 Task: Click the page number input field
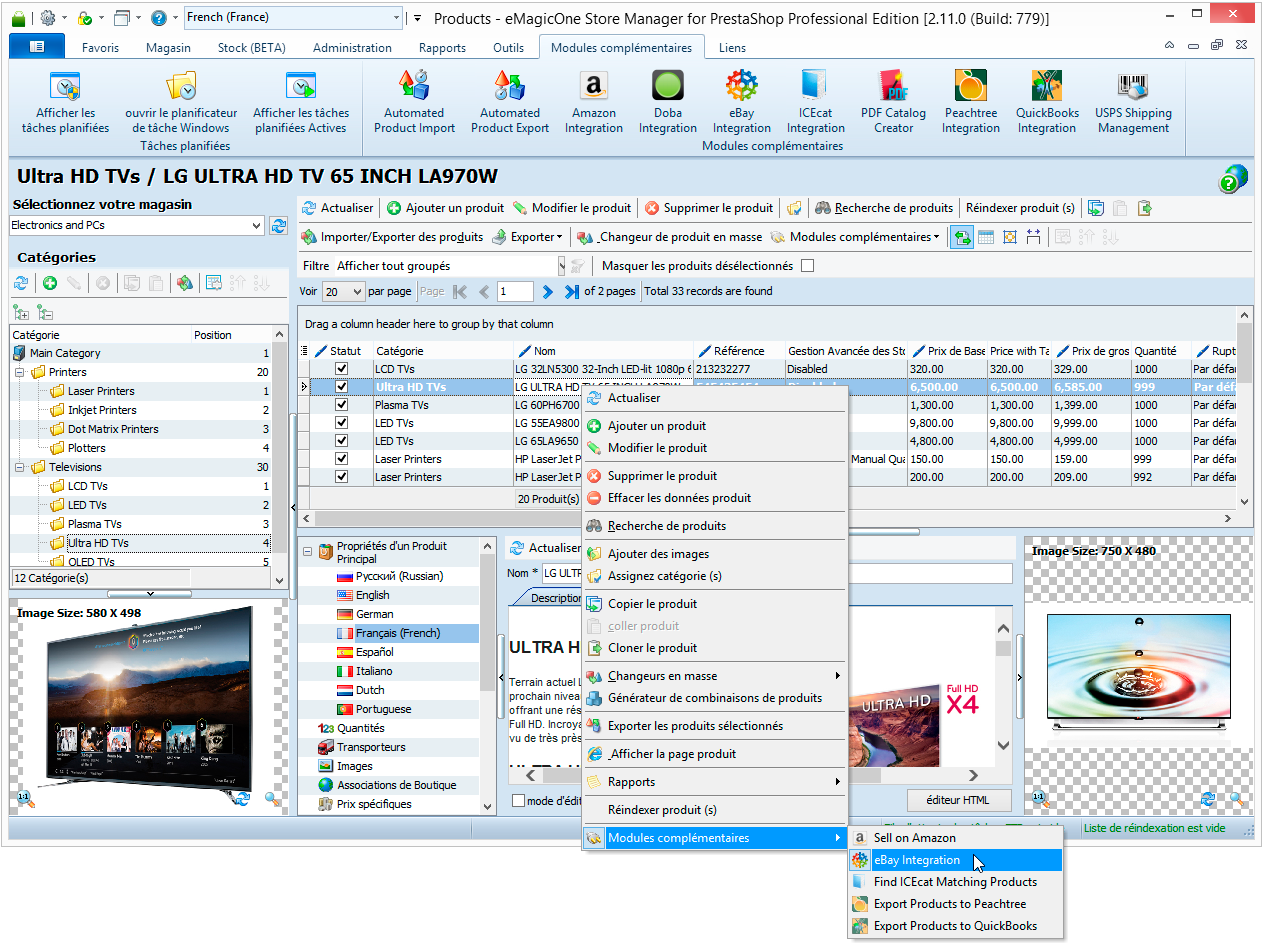515,292
